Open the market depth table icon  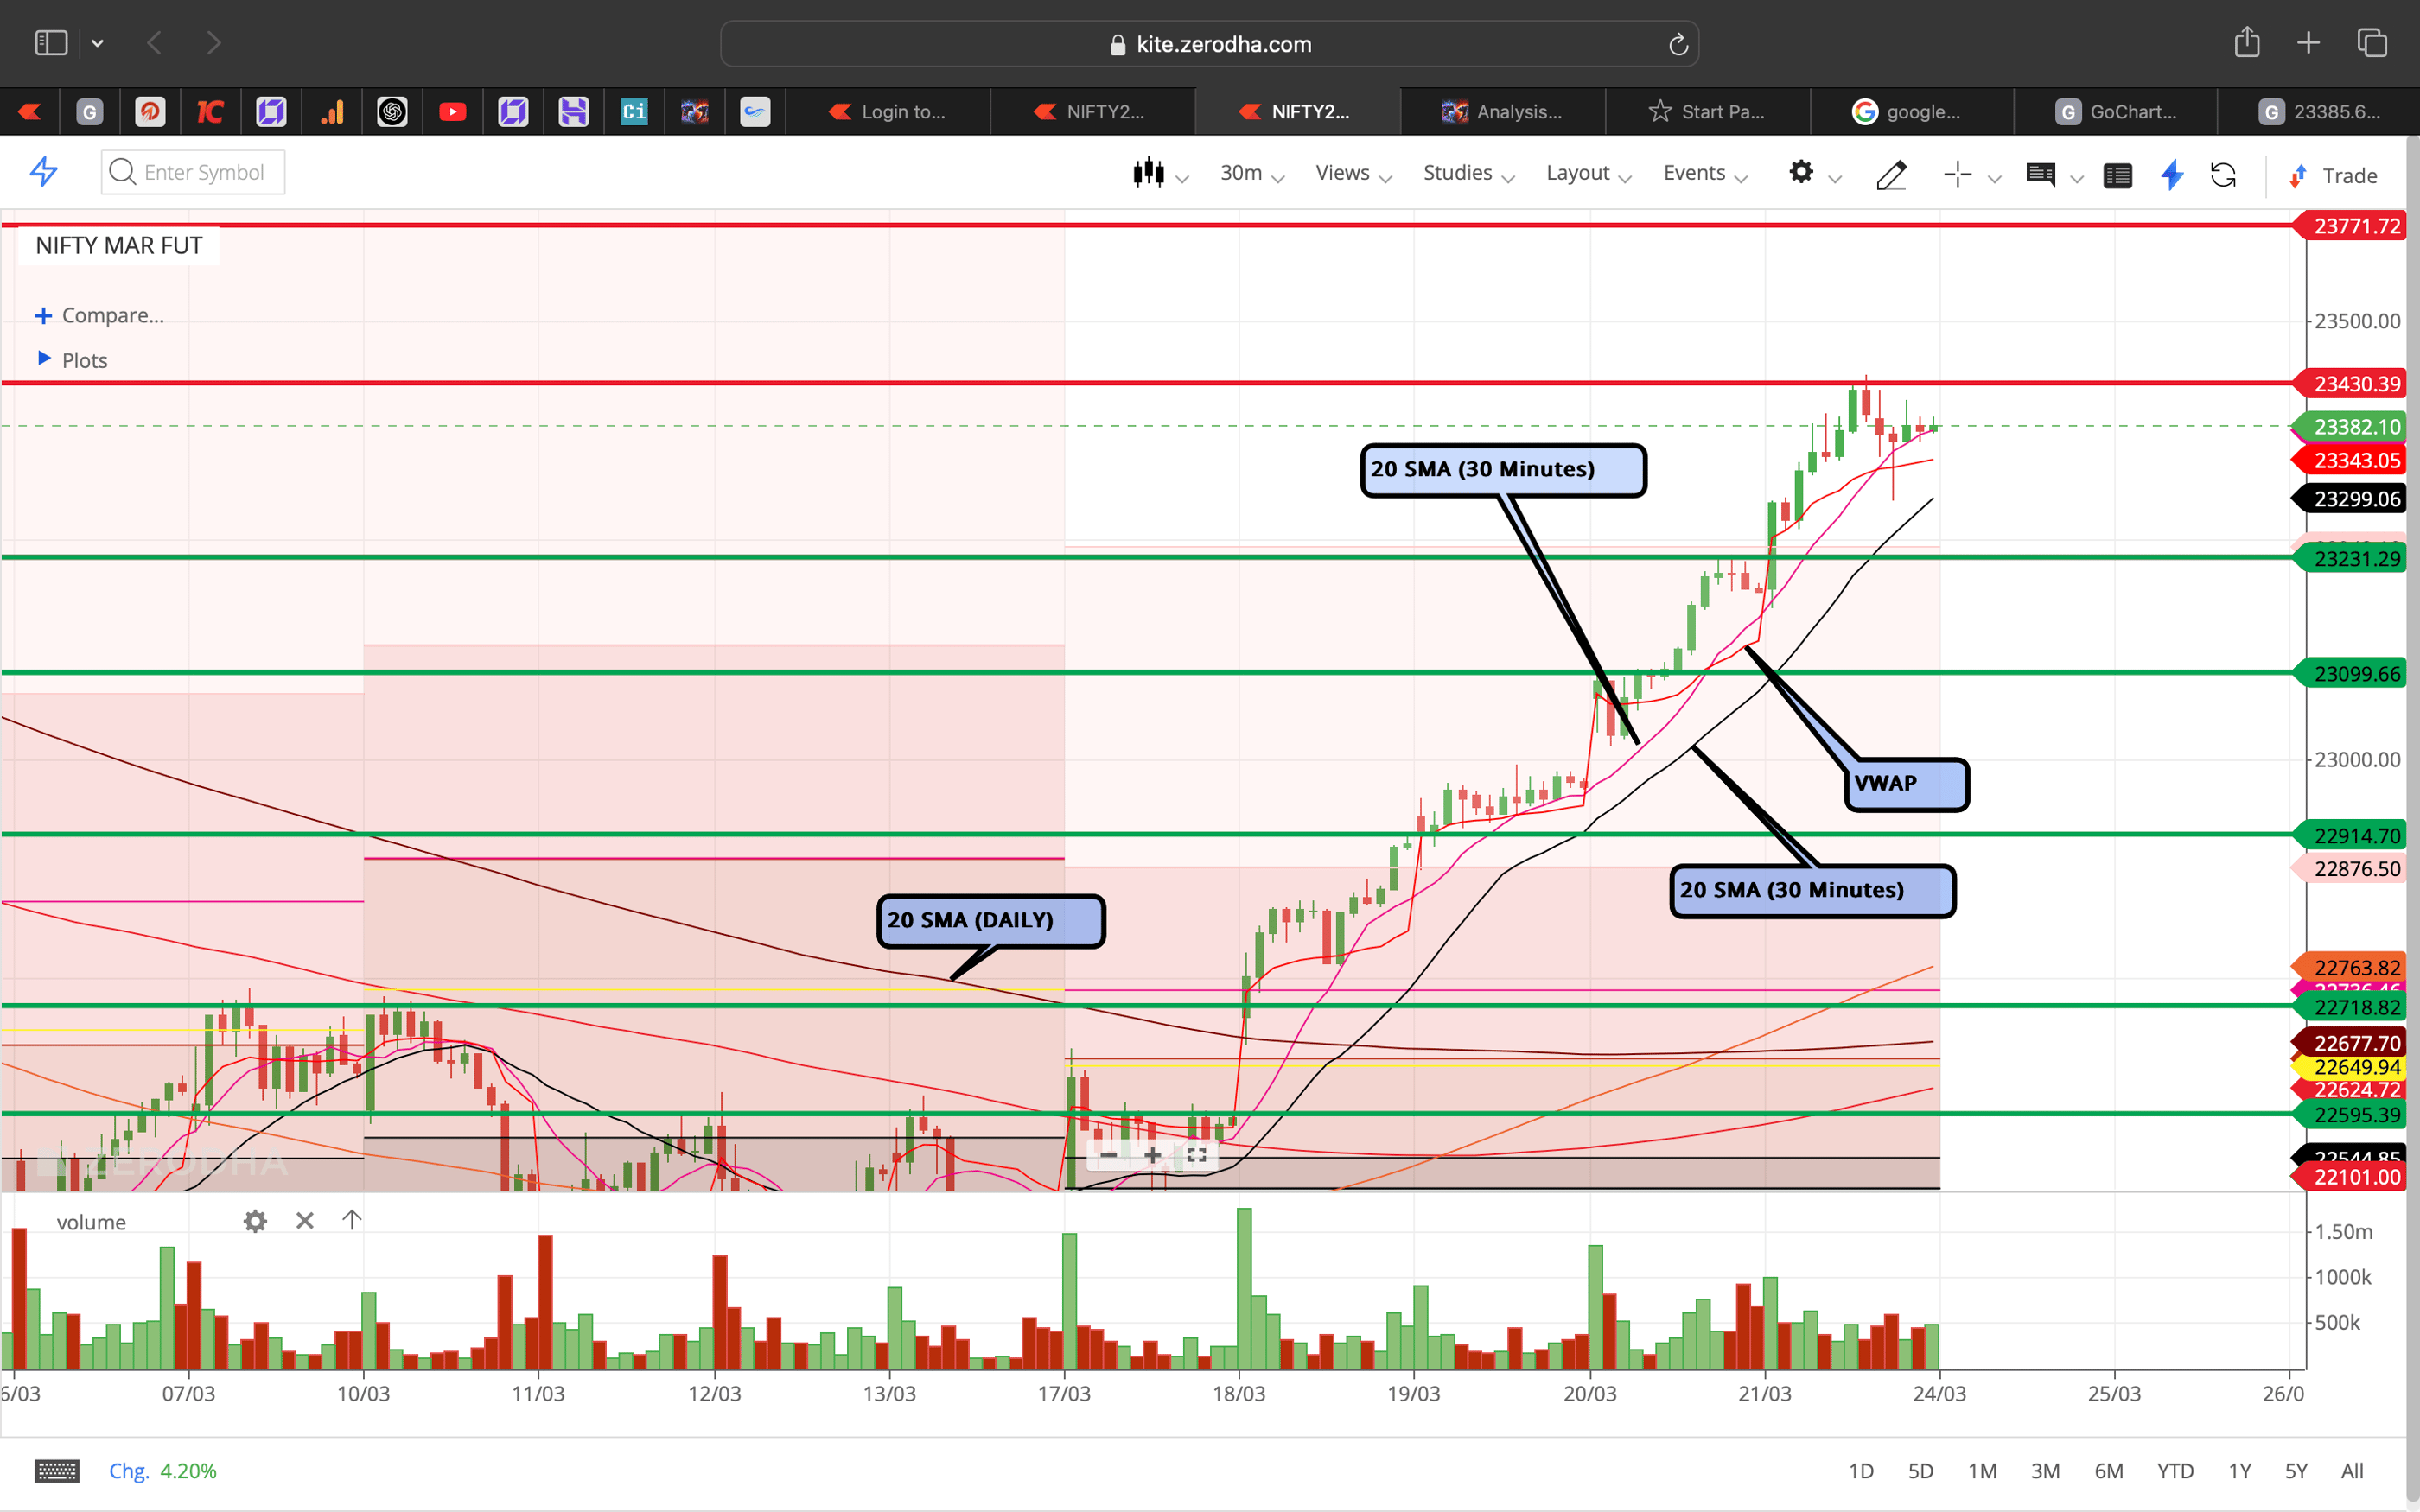coord(2118,175)
